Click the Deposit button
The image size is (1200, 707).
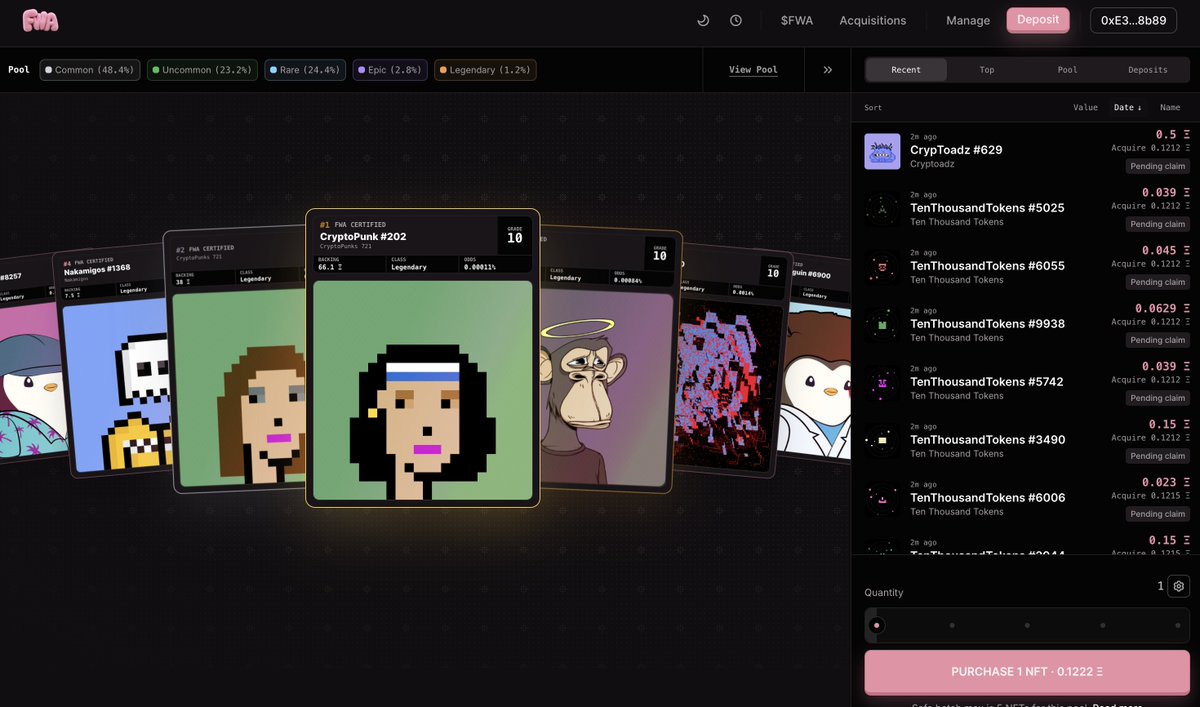1038,20
